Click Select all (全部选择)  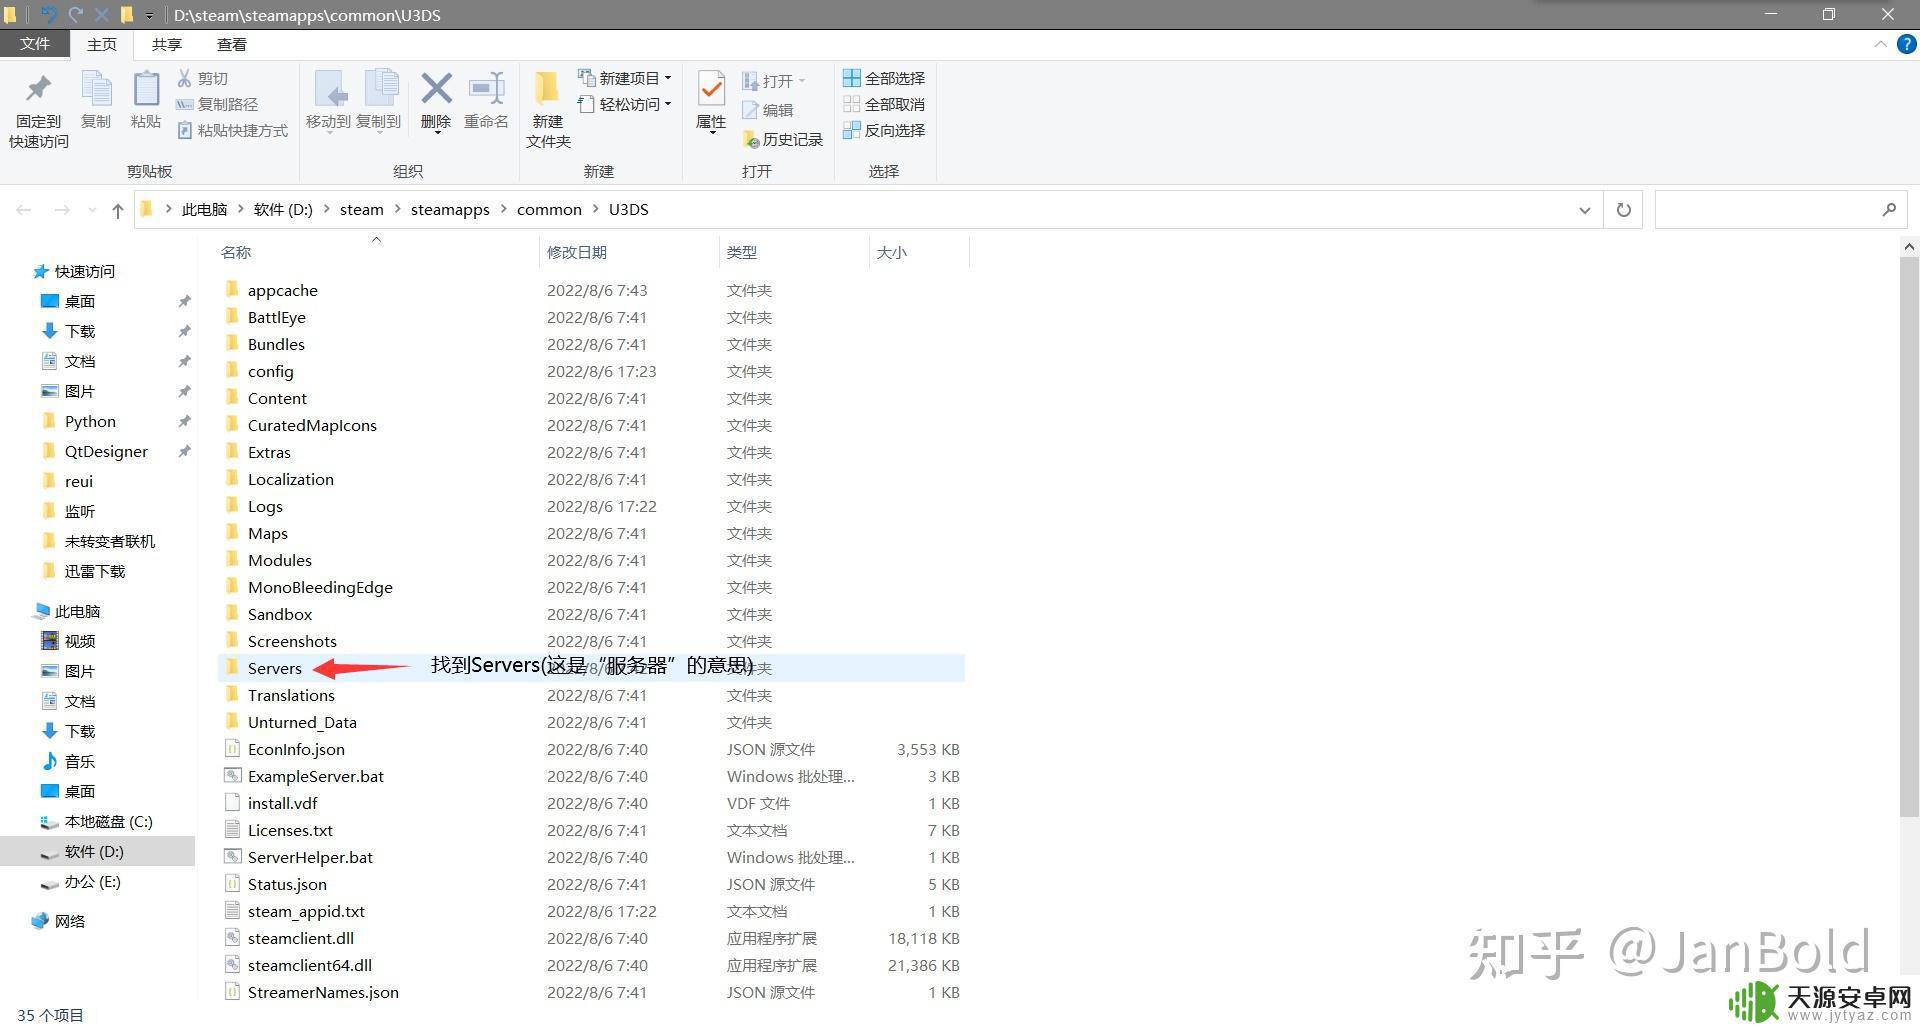[884, 78]
